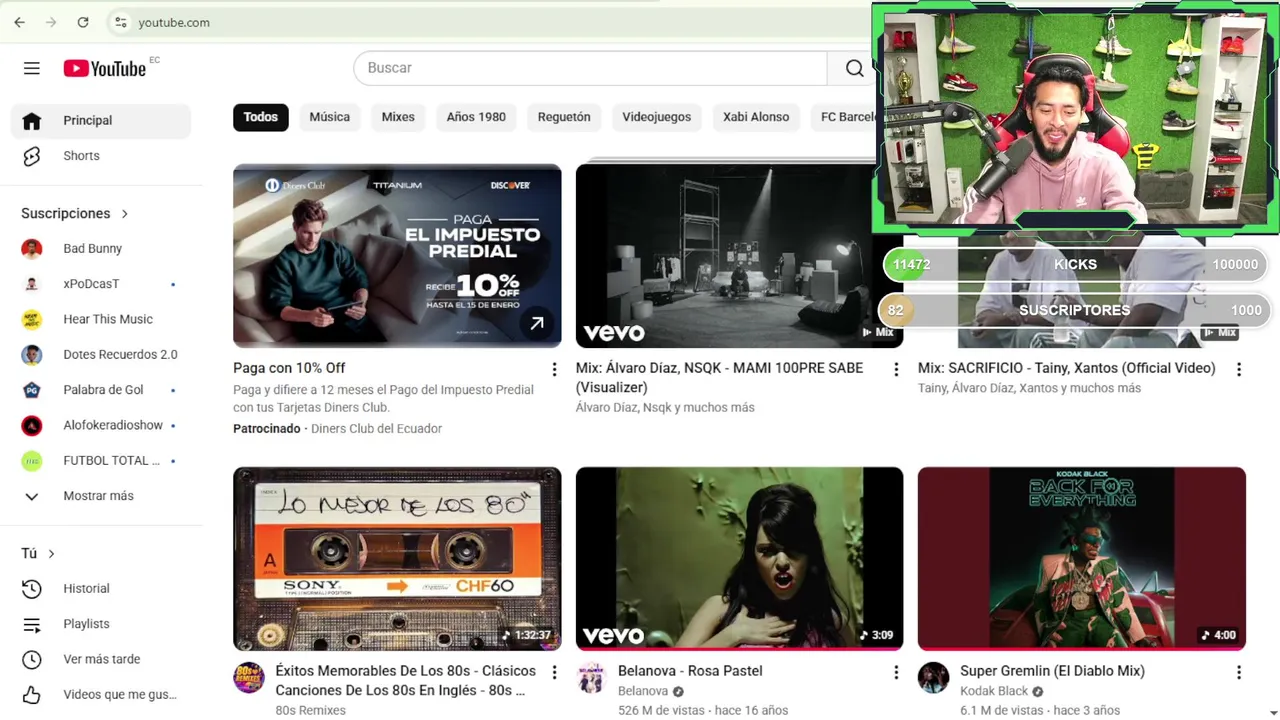Open Playlists in the sidebar

click(x=101, y=624)
